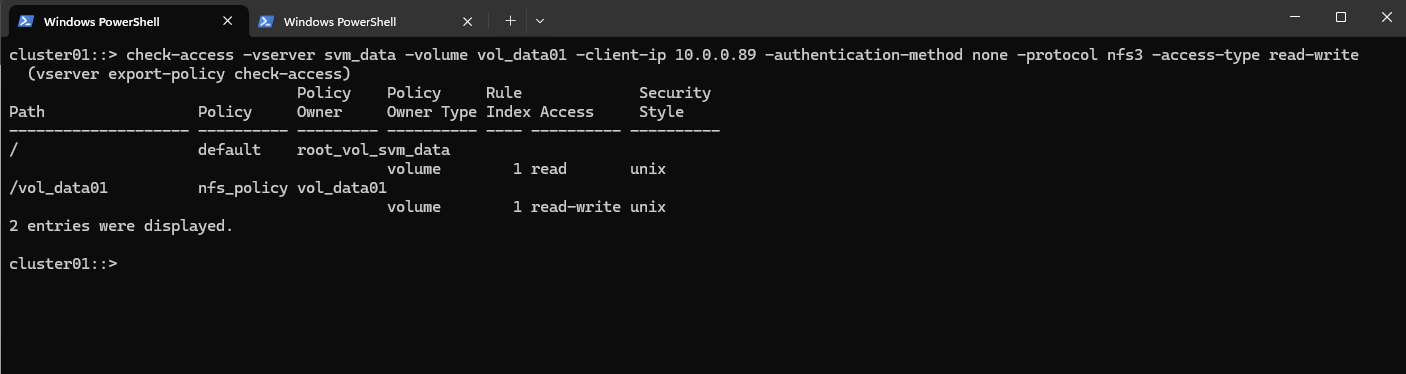Click the root_vol_svm_data policy owner
1406x374 pixels.
click(373, 150)
